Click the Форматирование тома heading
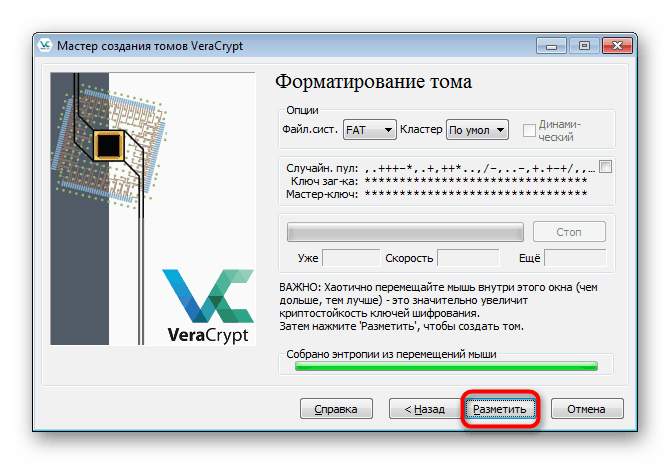 coord(373,82)
